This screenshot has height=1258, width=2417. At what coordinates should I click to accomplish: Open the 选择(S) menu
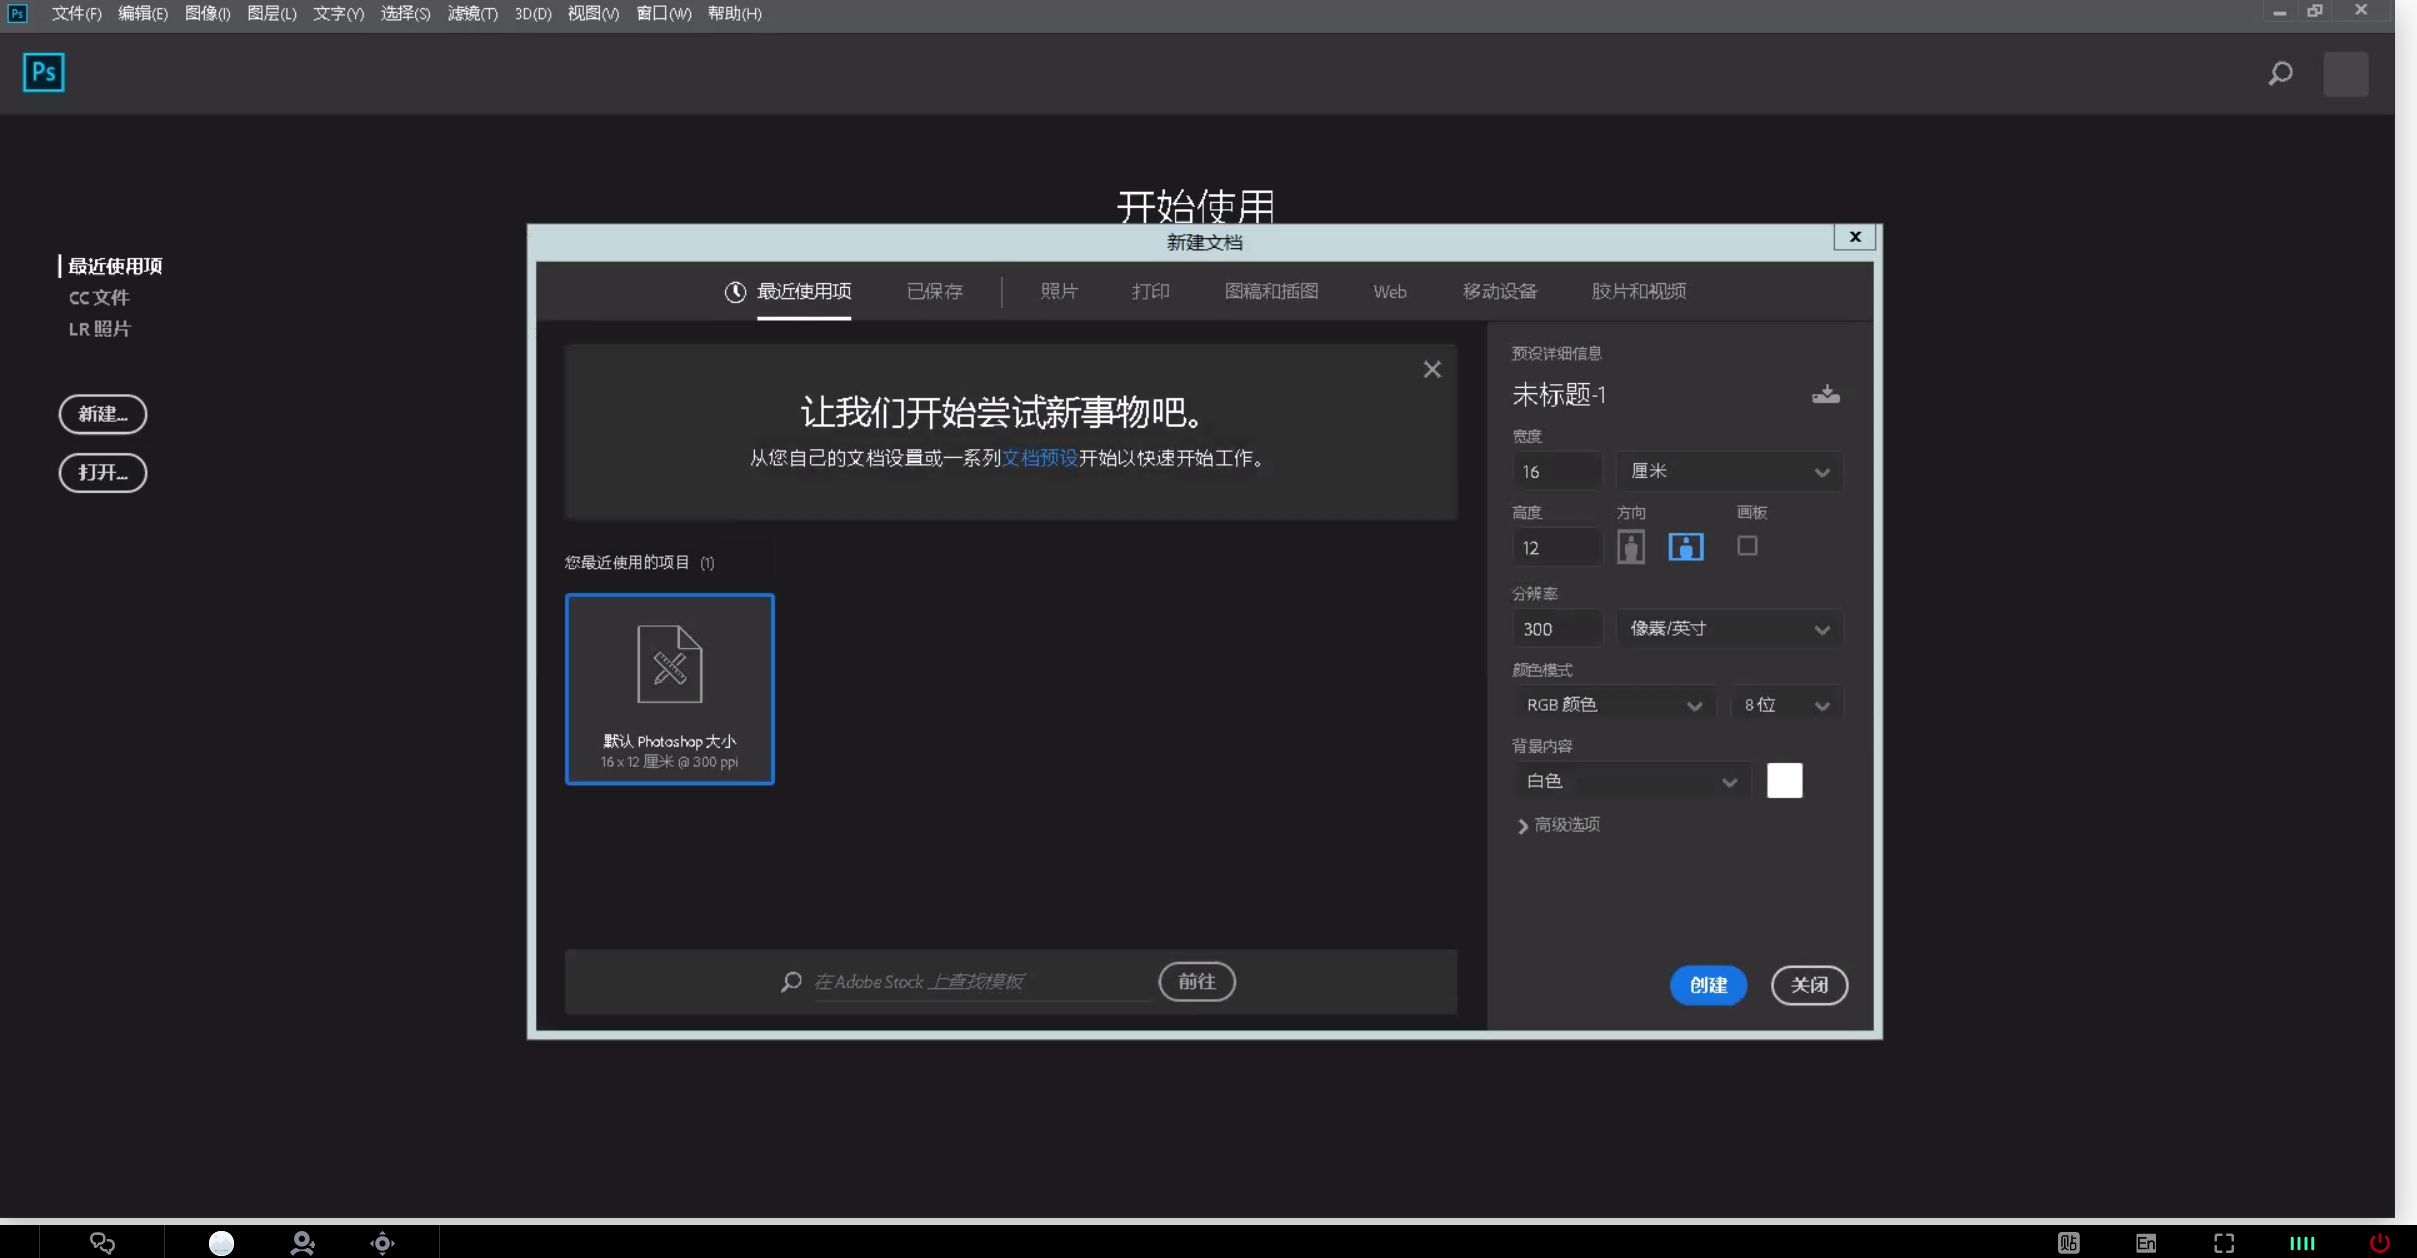tap(405, 13)
